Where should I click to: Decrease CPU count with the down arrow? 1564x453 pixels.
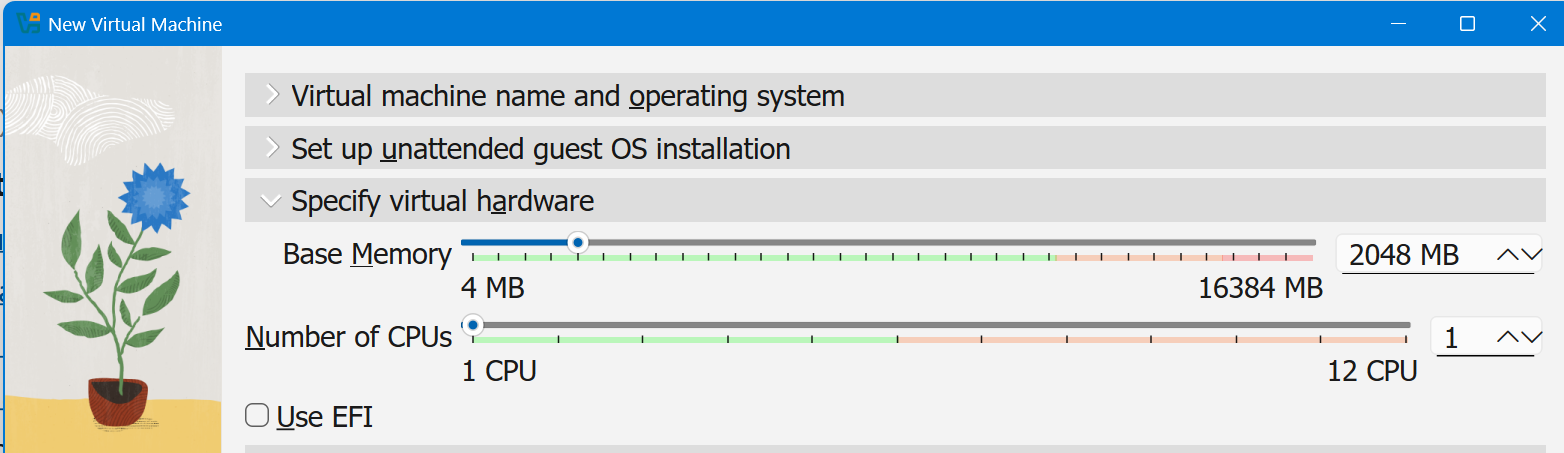pos(1530,338)
